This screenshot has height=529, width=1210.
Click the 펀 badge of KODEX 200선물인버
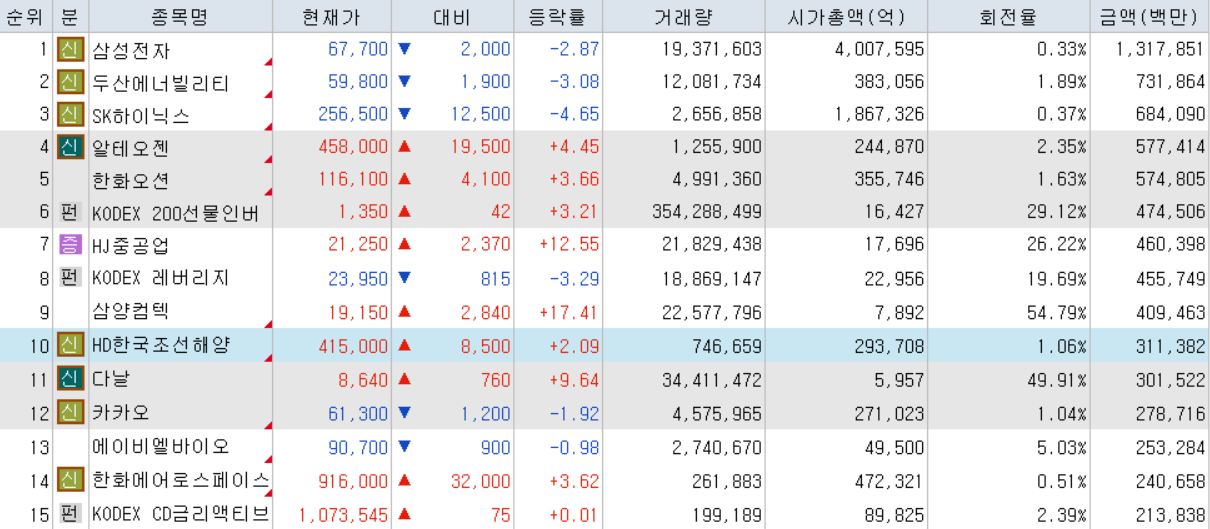point(70,213)
